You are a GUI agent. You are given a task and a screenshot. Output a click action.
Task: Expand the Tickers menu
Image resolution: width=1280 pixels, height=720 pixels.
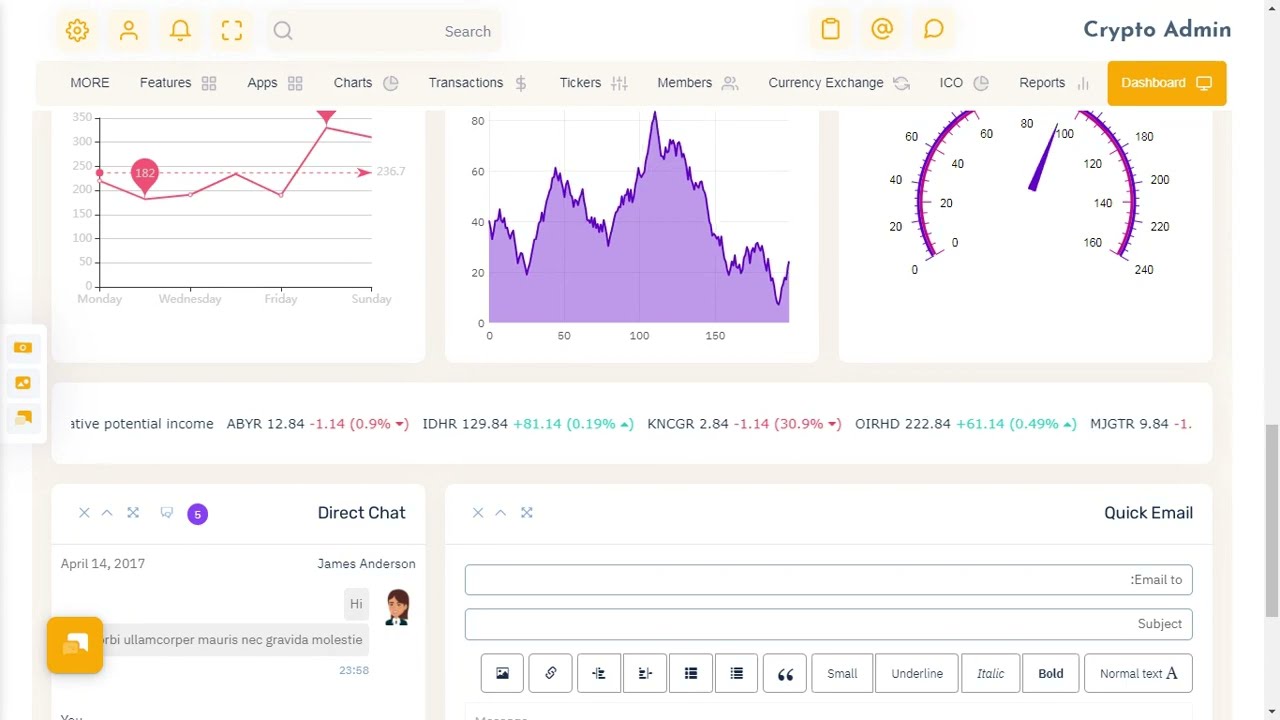[593, 83]
